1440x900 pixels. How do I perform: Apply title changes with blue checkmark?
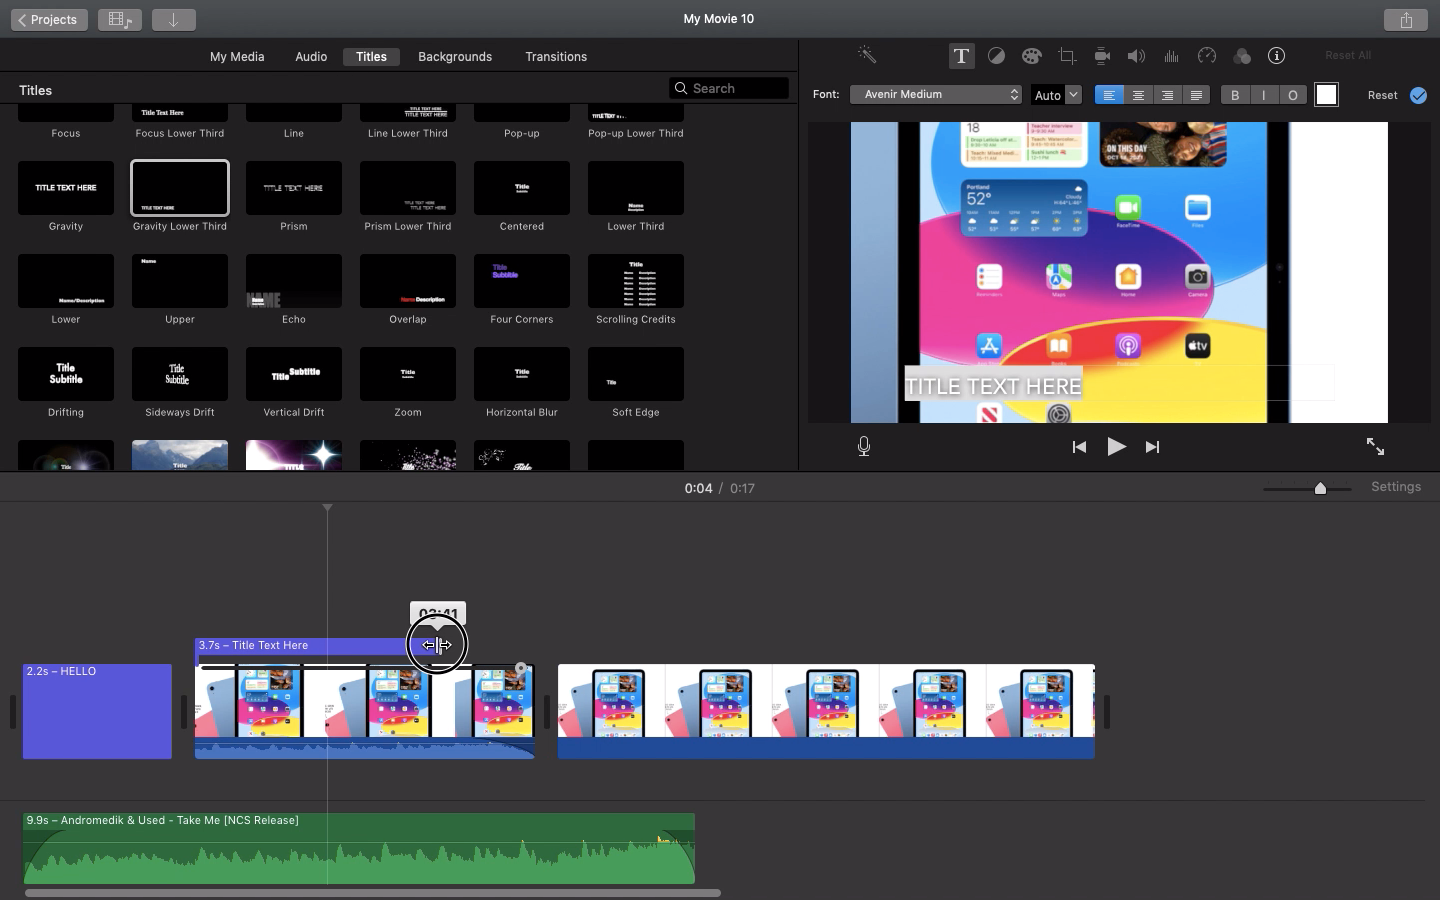(1418, 95)
